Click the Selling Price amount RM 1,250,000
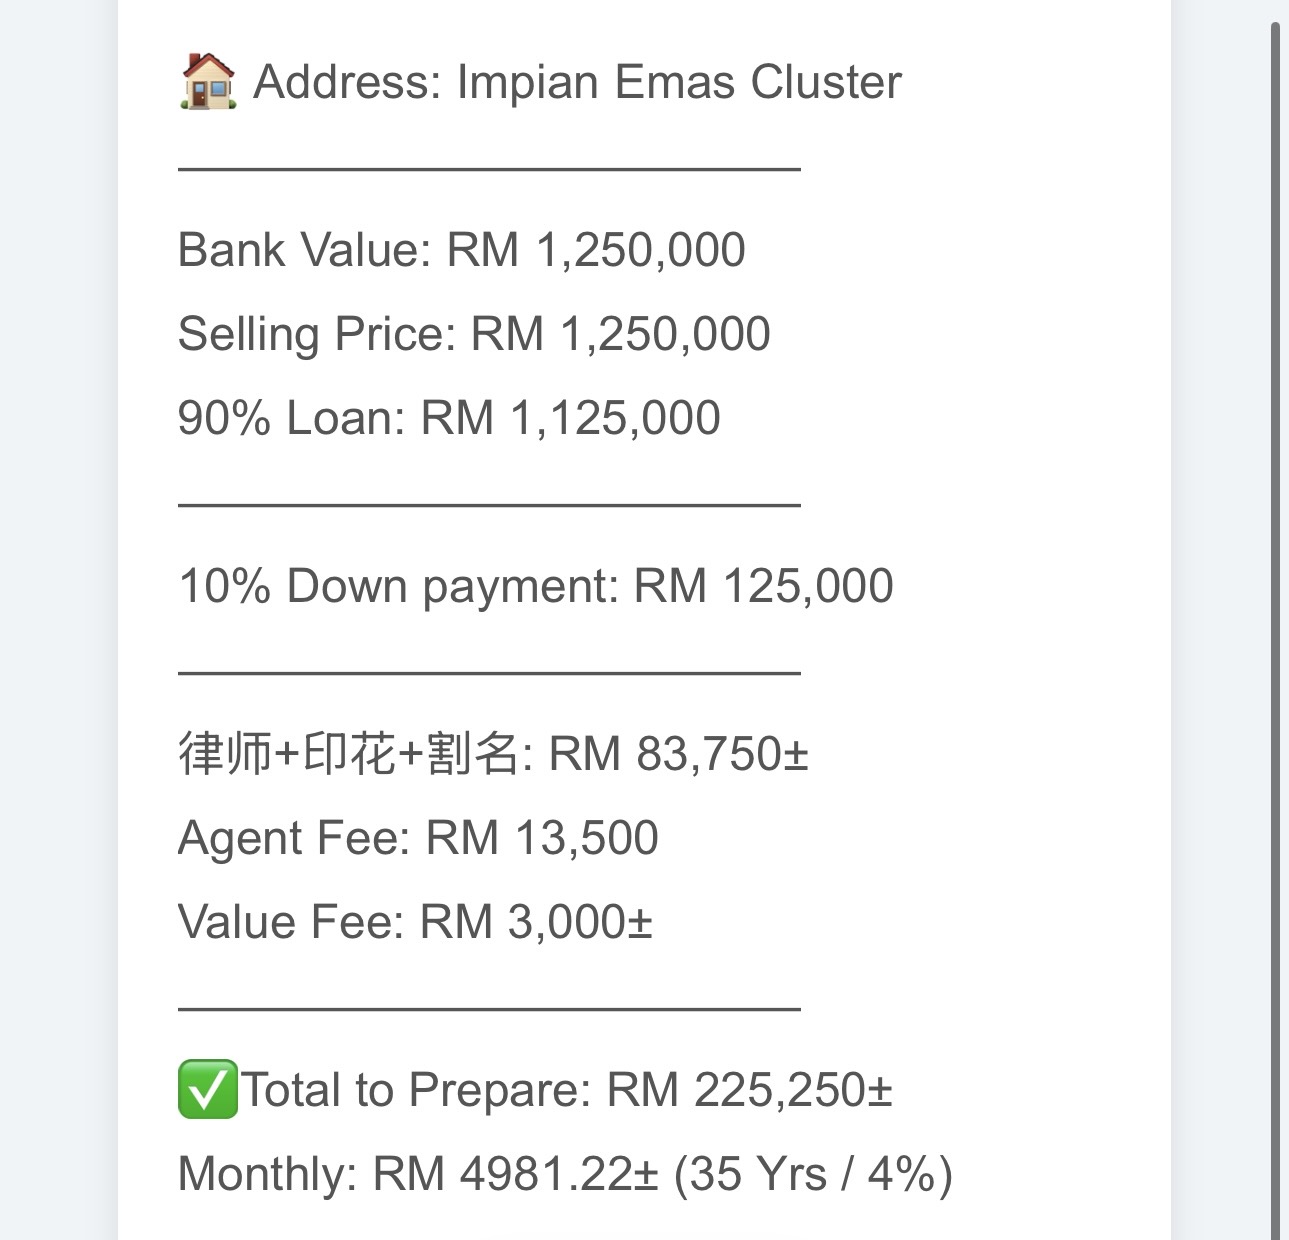Viewport: 1289px width, 1240px height. coord(620,334)
